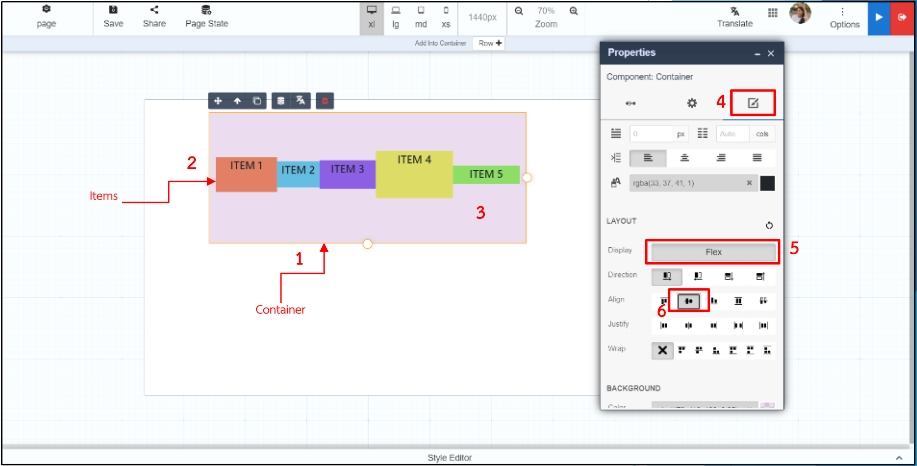Set Align to flex-start
The image size is (917, 466).
pyautogui.click(x=664, y=301)
